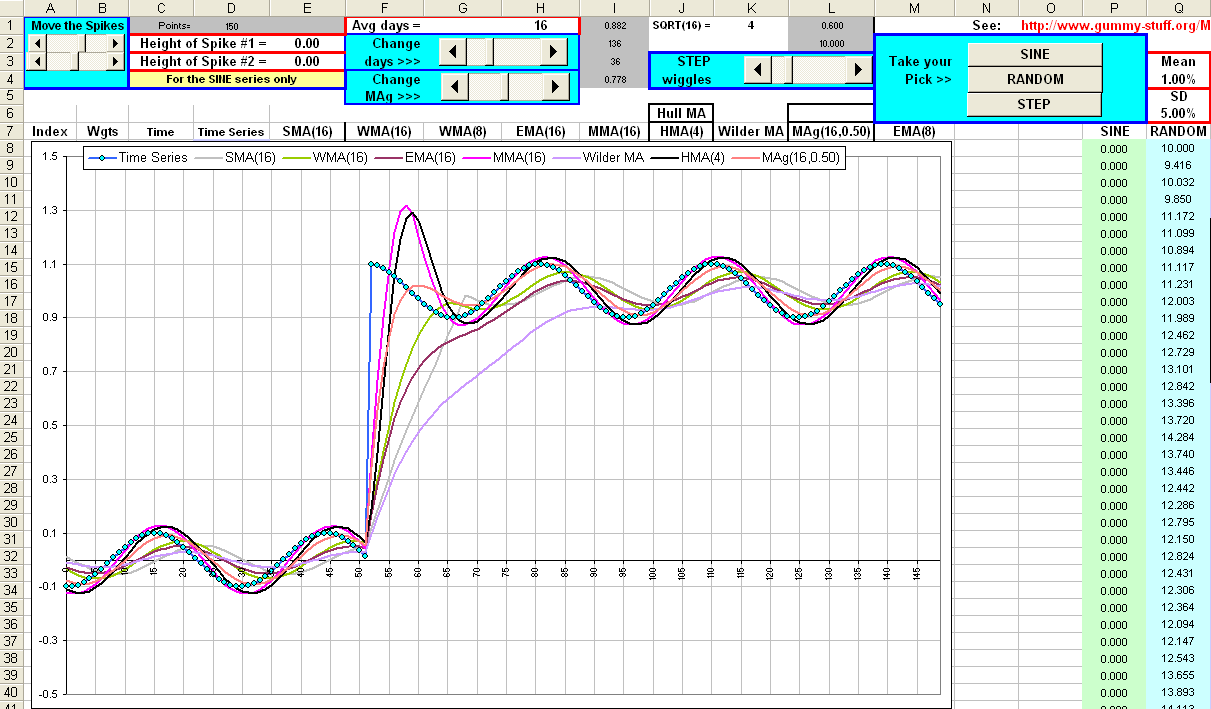Viewport: 1211px width, 709px height.
Task: Click the RANDOM column heading cell
Action: [1179, 131]
